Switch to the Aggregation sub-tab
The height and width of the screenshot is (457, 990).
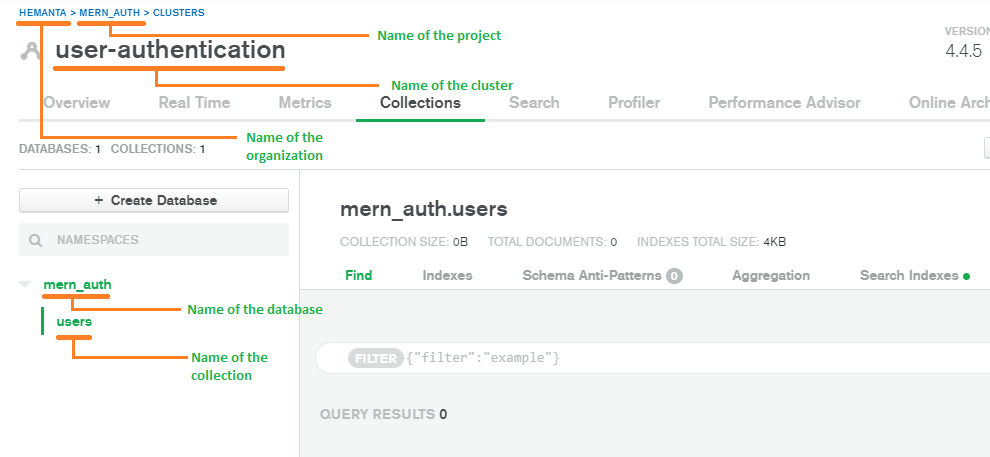click(x=770, y=275)
